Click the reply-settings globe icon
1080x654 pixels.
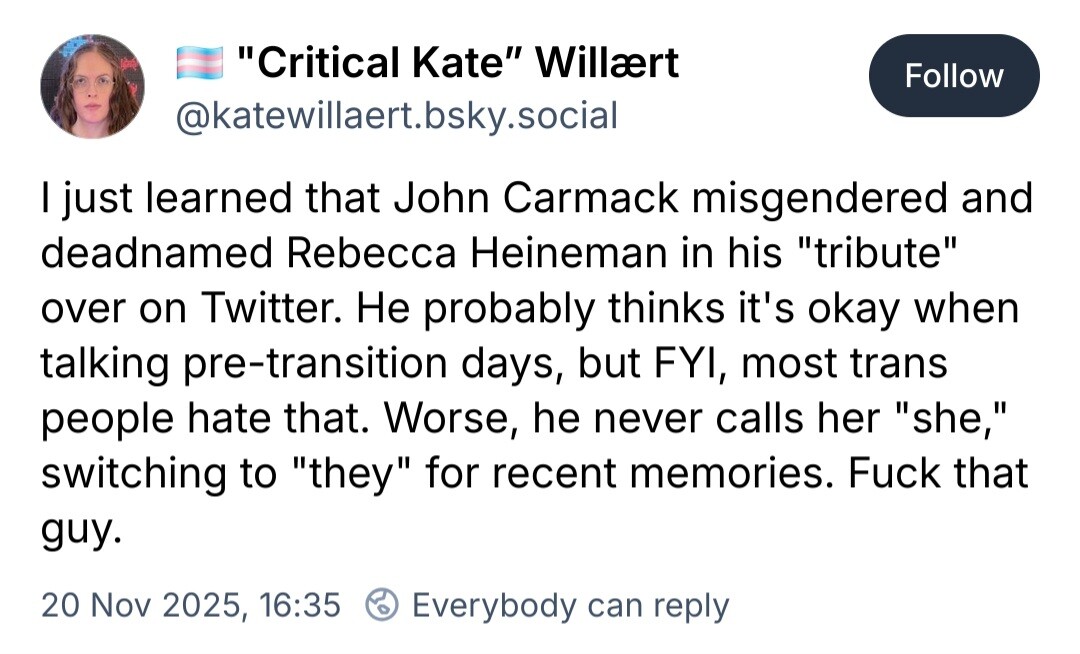click(x=383, y=606)
